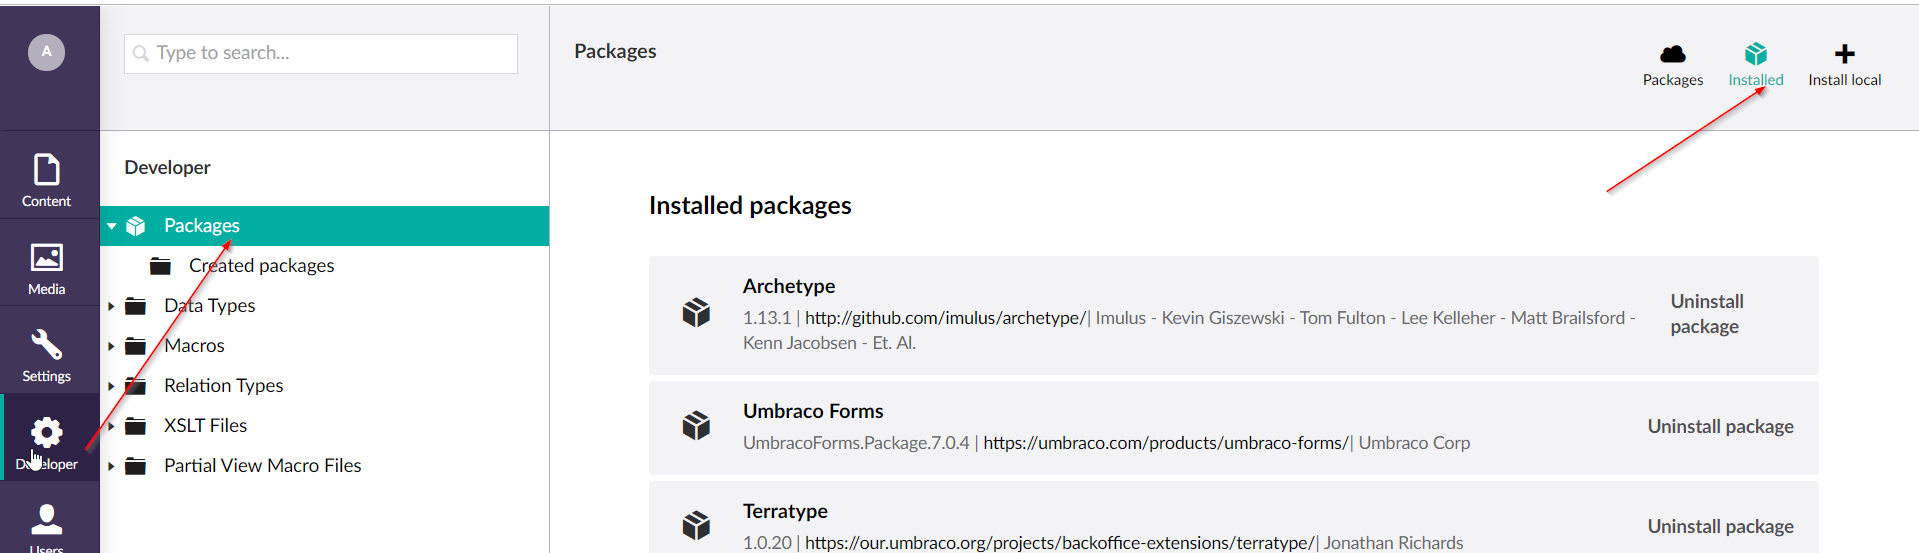
Task: Select Created packages in the tree
Action: (x=261, y=266)
